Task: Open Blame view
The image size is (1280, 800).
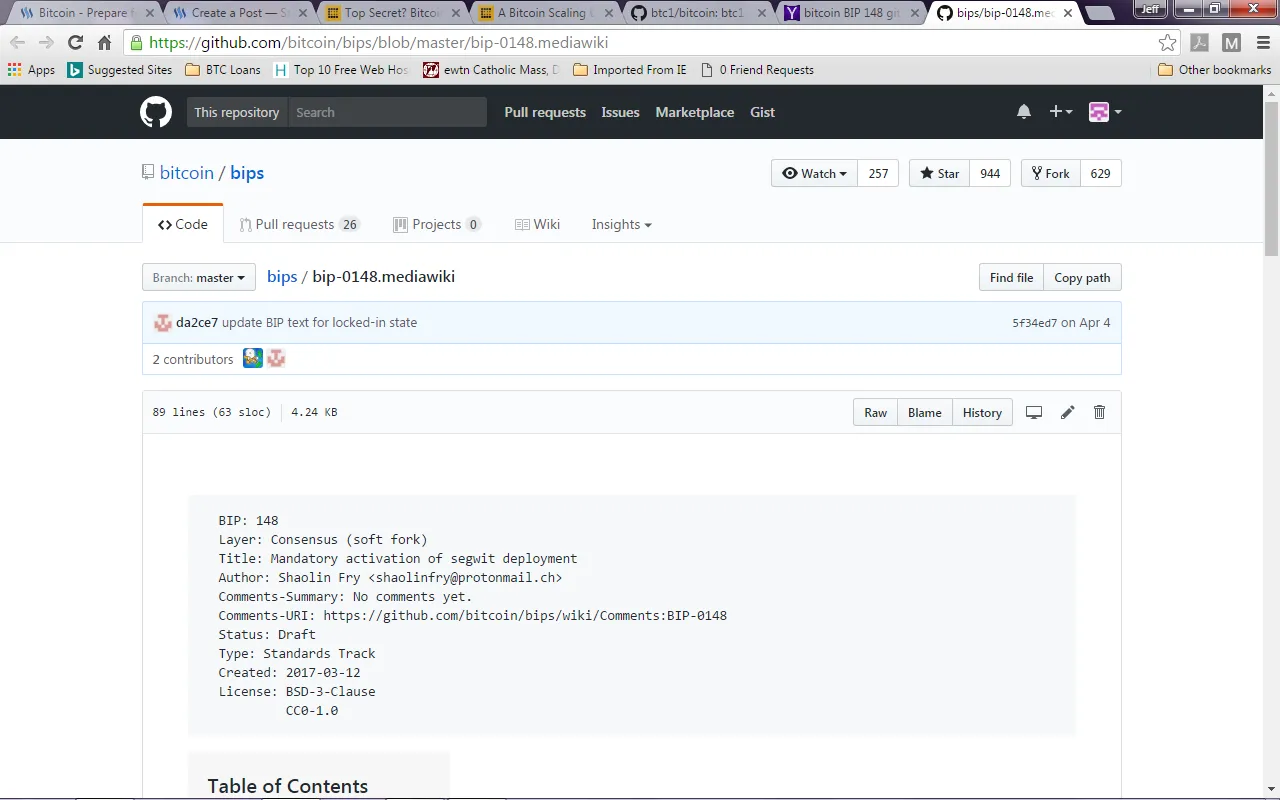Action: (x=924, y=412)
